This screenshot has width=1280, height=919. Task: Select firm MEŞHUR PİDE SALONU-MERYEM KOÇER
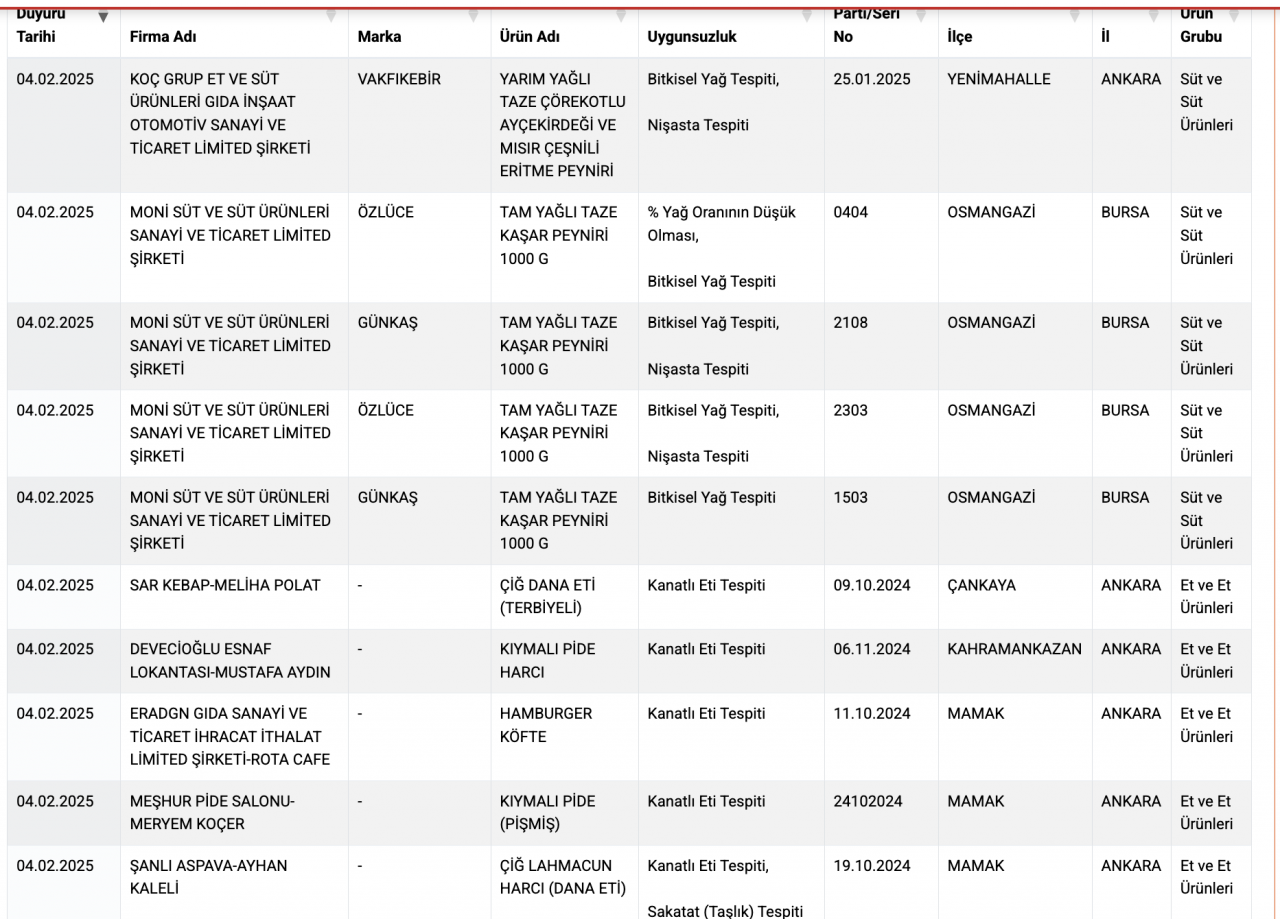coord(213,812)
